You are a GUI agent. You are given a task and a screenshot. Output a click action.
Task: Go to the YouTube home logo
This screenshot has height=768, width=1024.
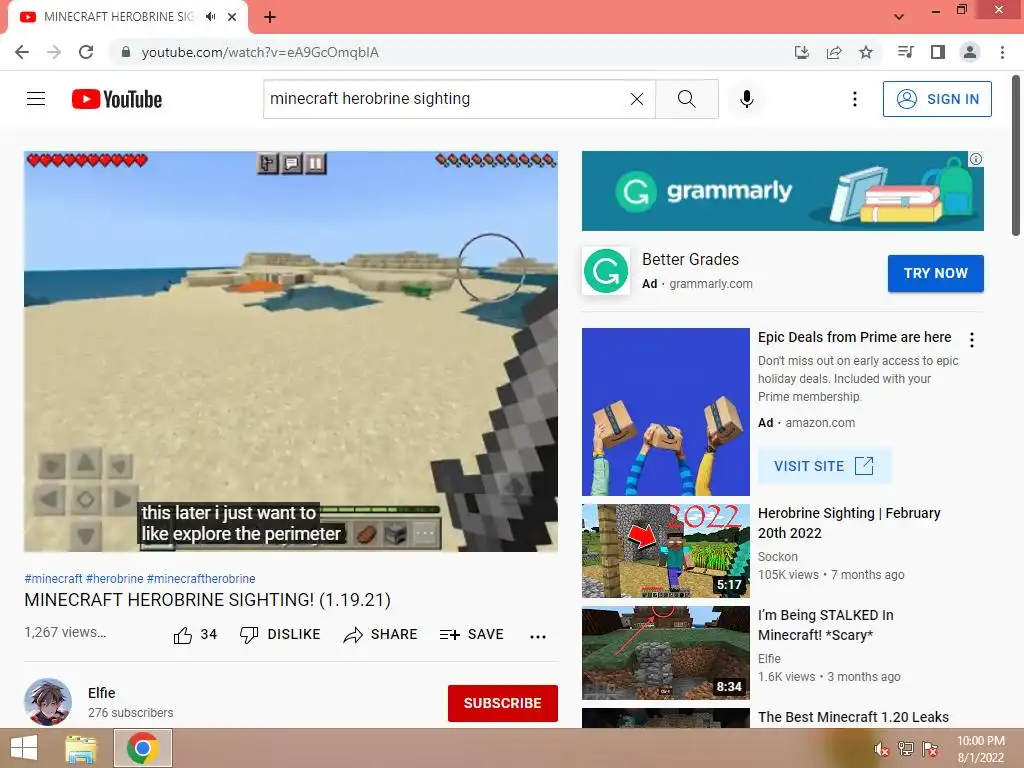point(117,99)
